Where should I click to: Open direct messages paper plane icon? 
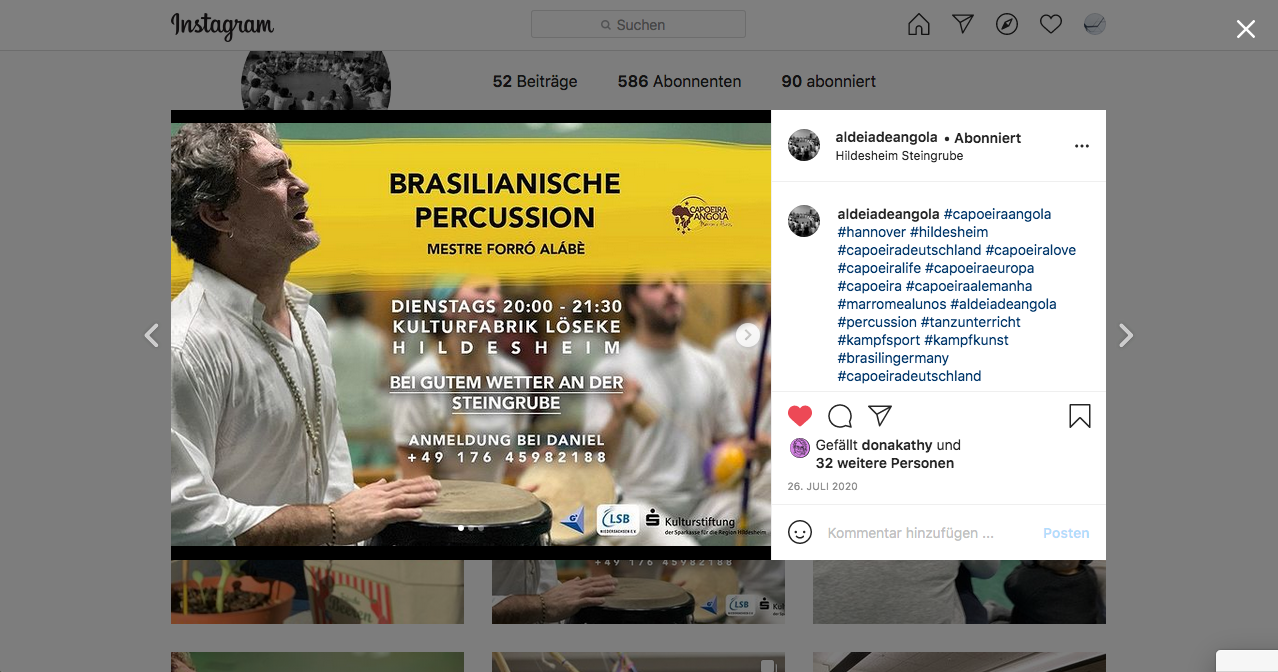pos(962,25)
